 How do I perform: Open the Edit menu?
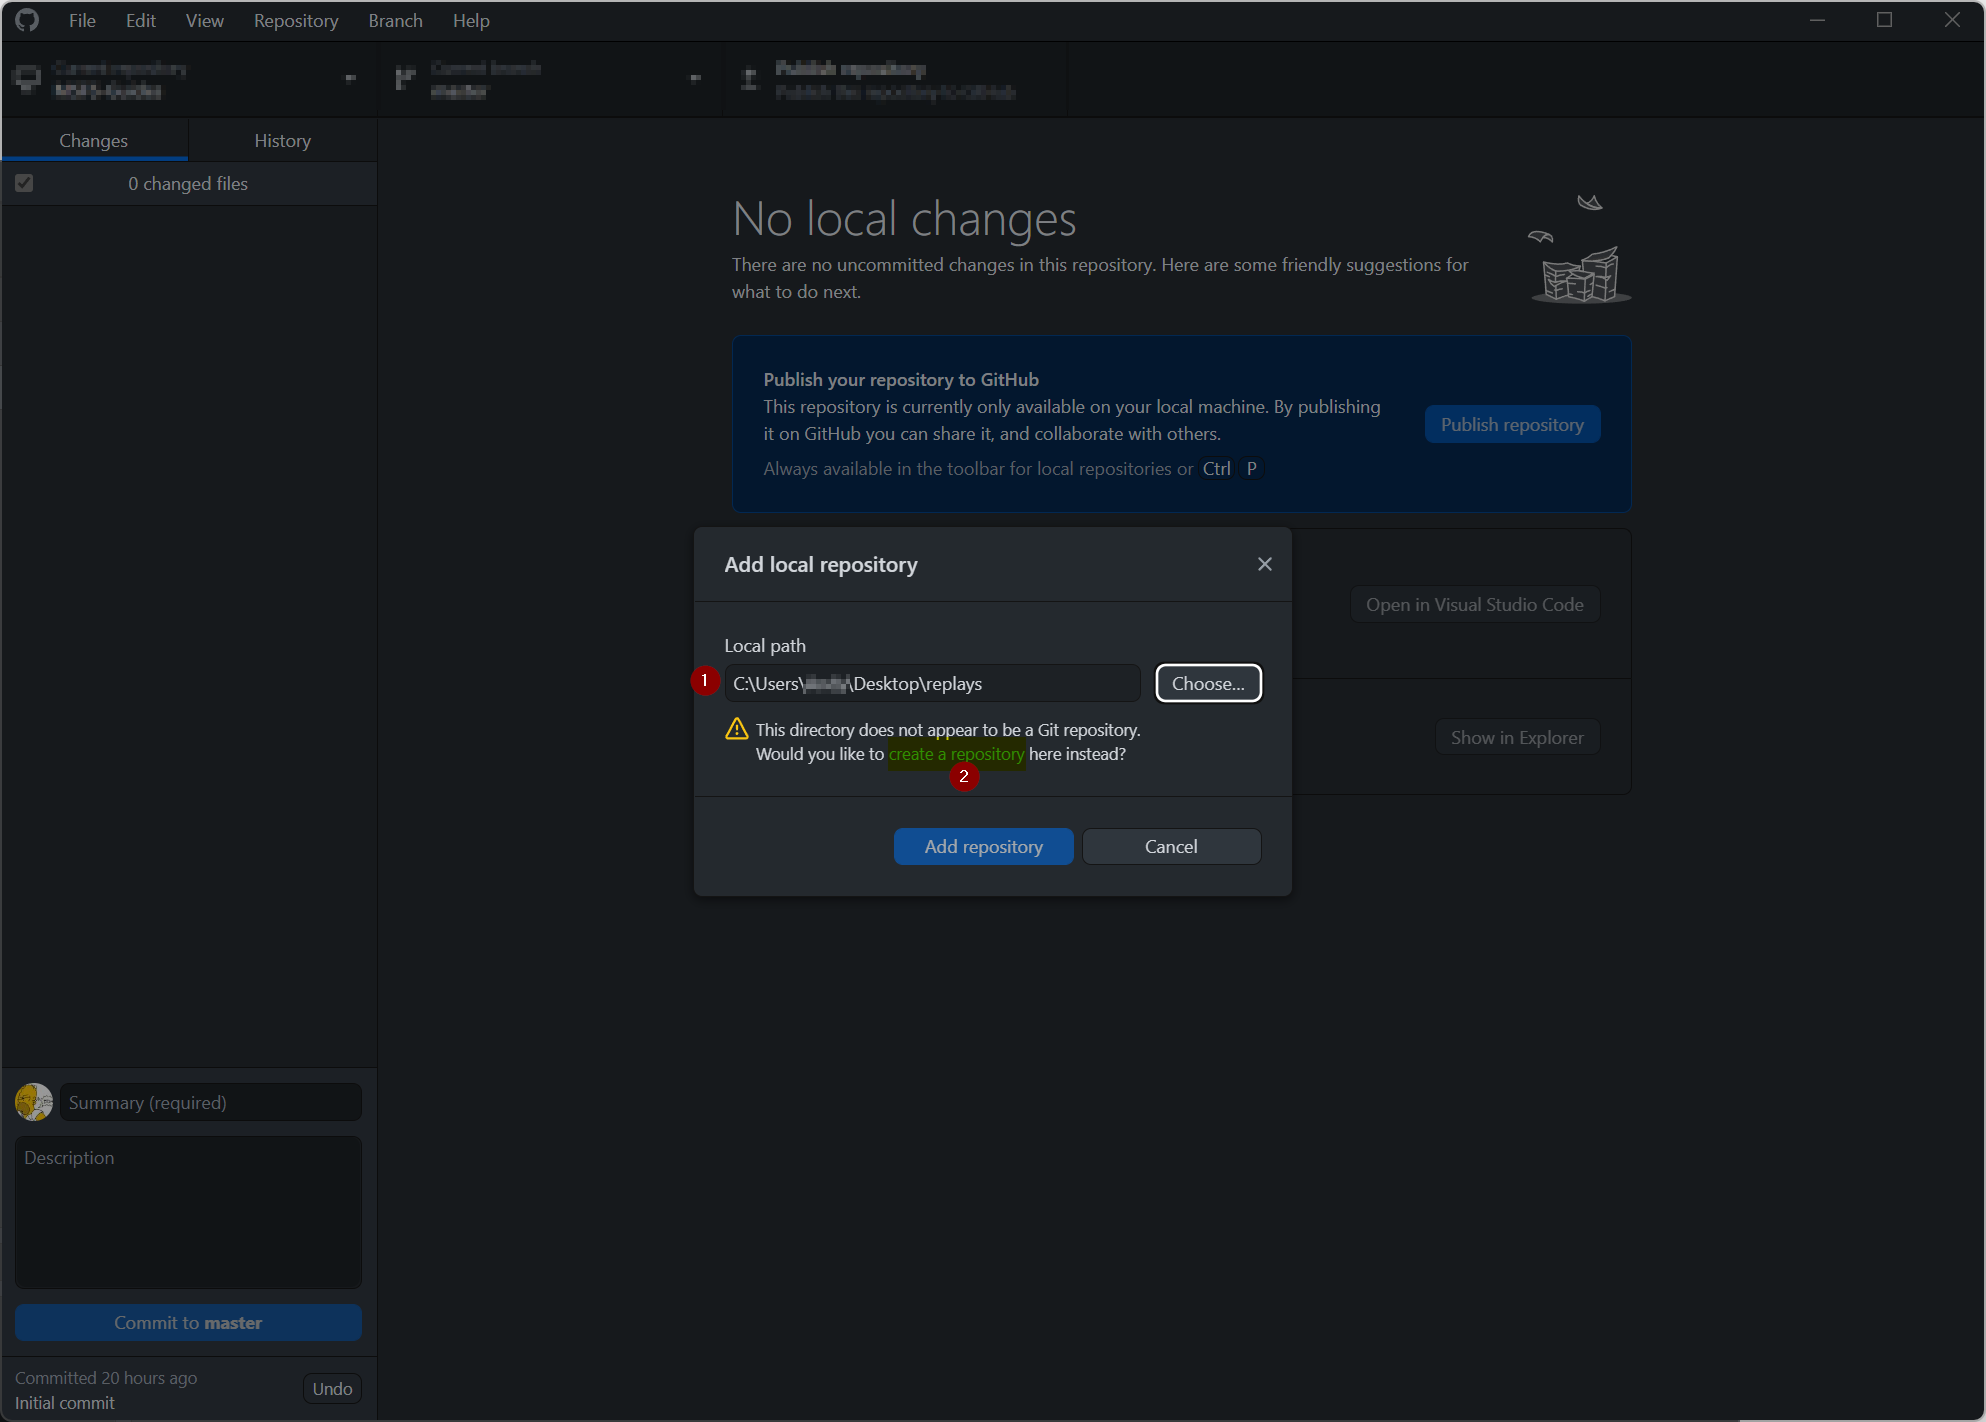(x=141, y=20)
